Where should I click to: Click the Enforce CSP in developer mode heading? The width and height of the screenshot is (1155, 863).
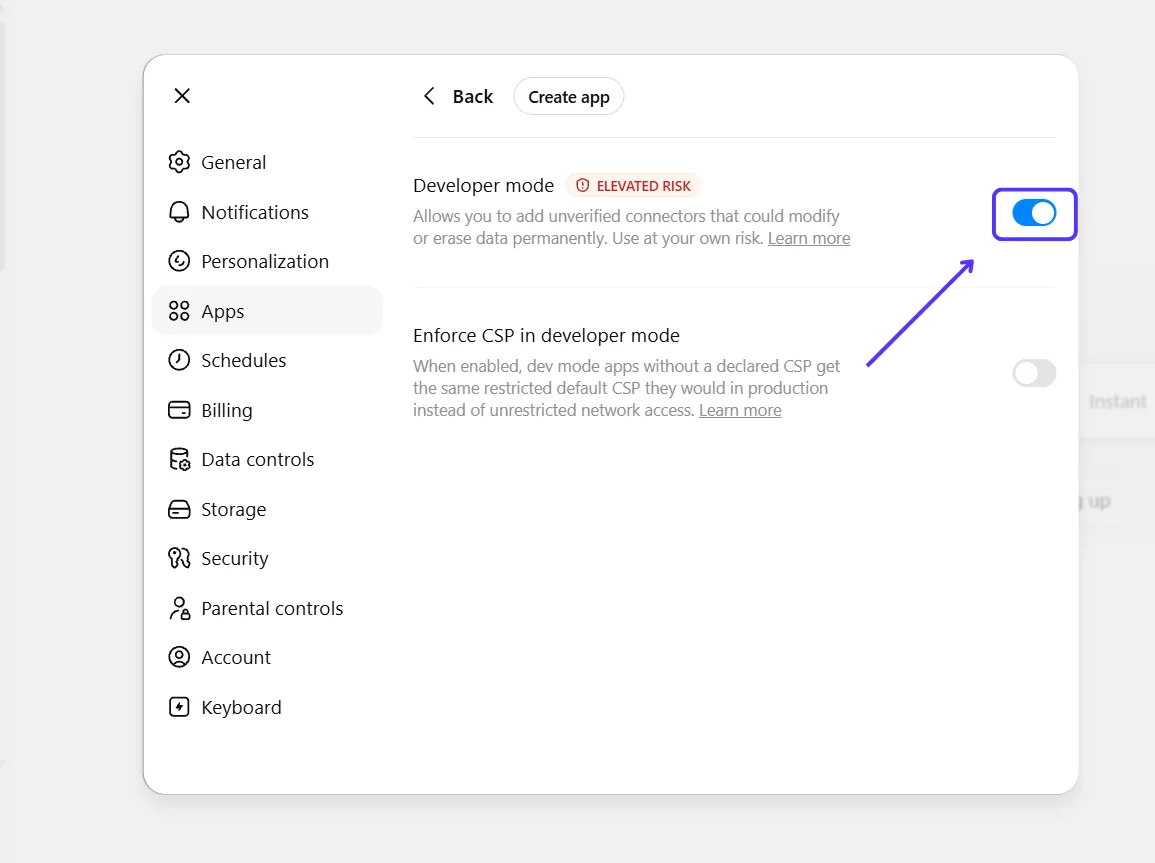coord(547,336)
